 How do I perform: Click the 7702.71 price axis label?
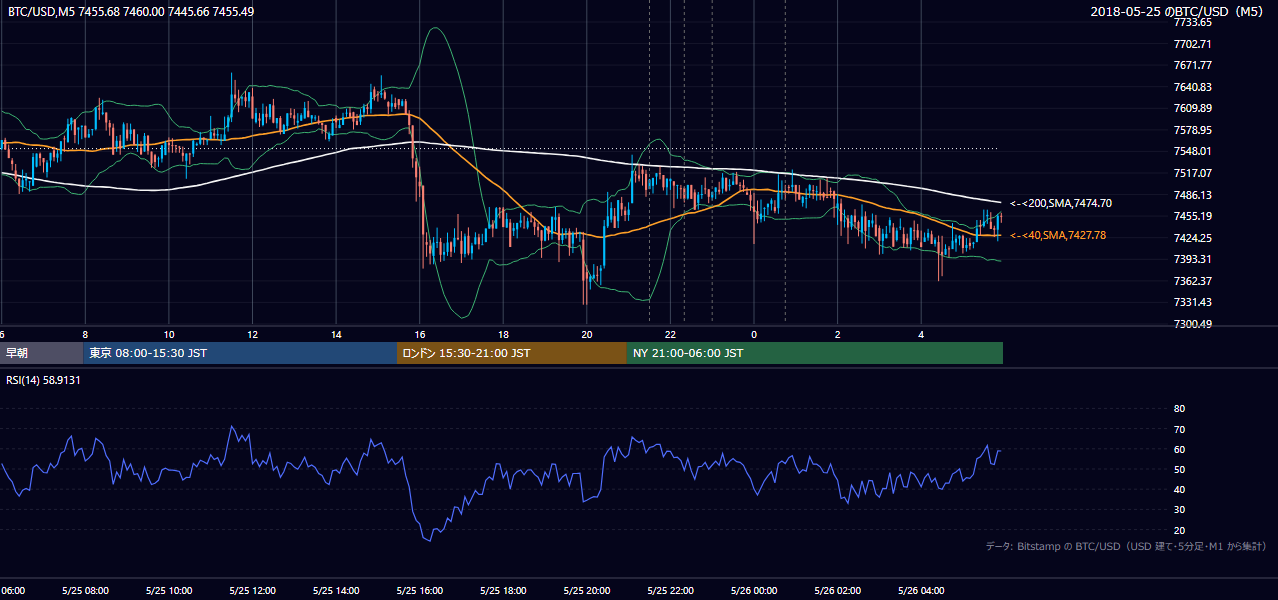click(x=1193, y=44)
